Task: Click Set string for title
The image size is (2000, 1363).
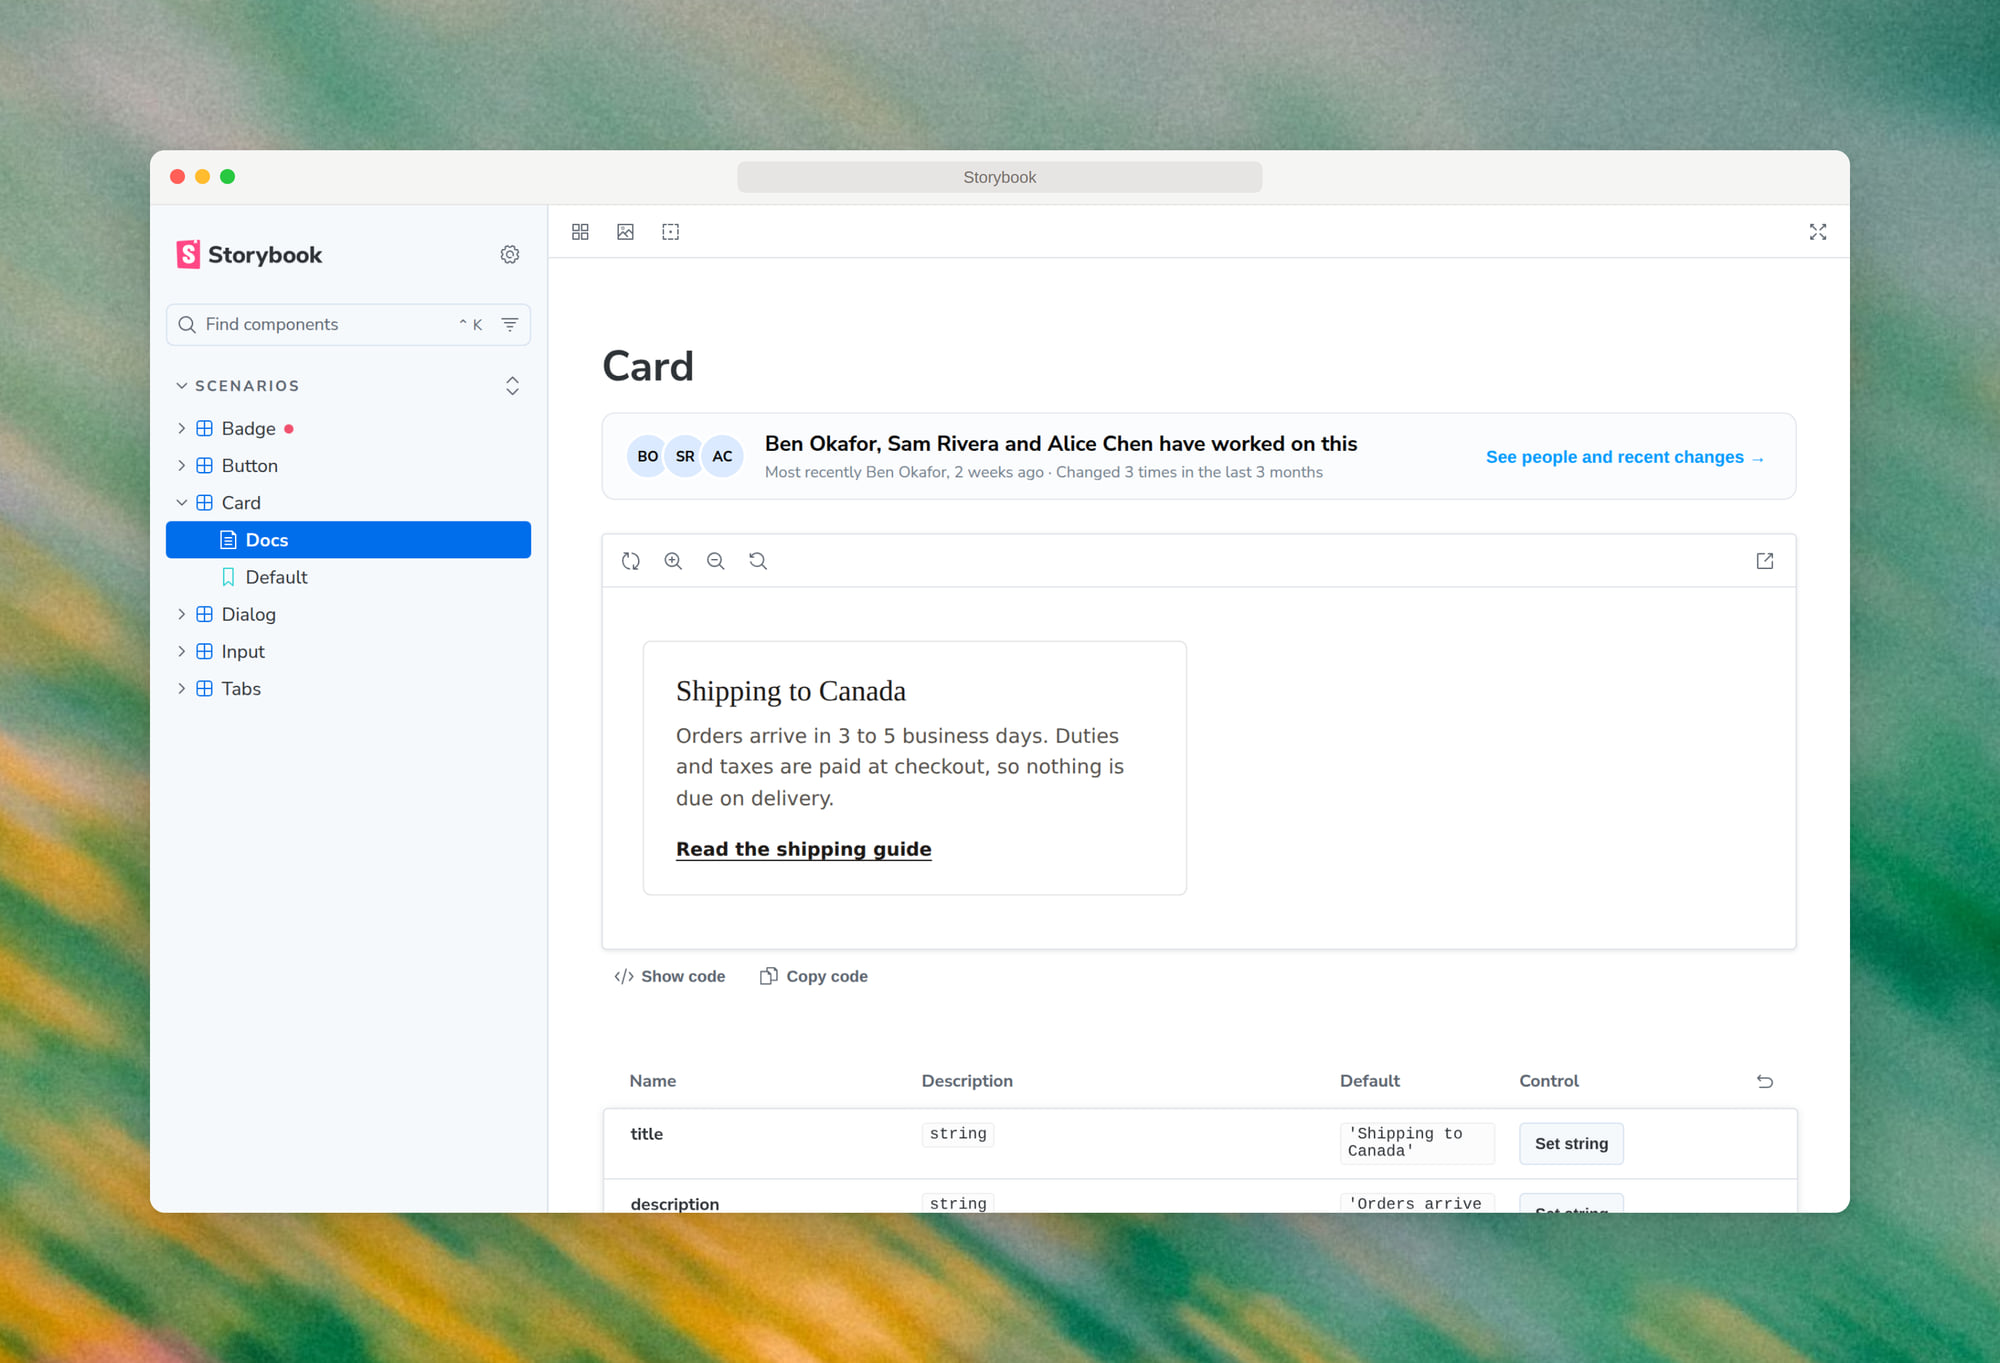Action: tap(1571, 1143)
